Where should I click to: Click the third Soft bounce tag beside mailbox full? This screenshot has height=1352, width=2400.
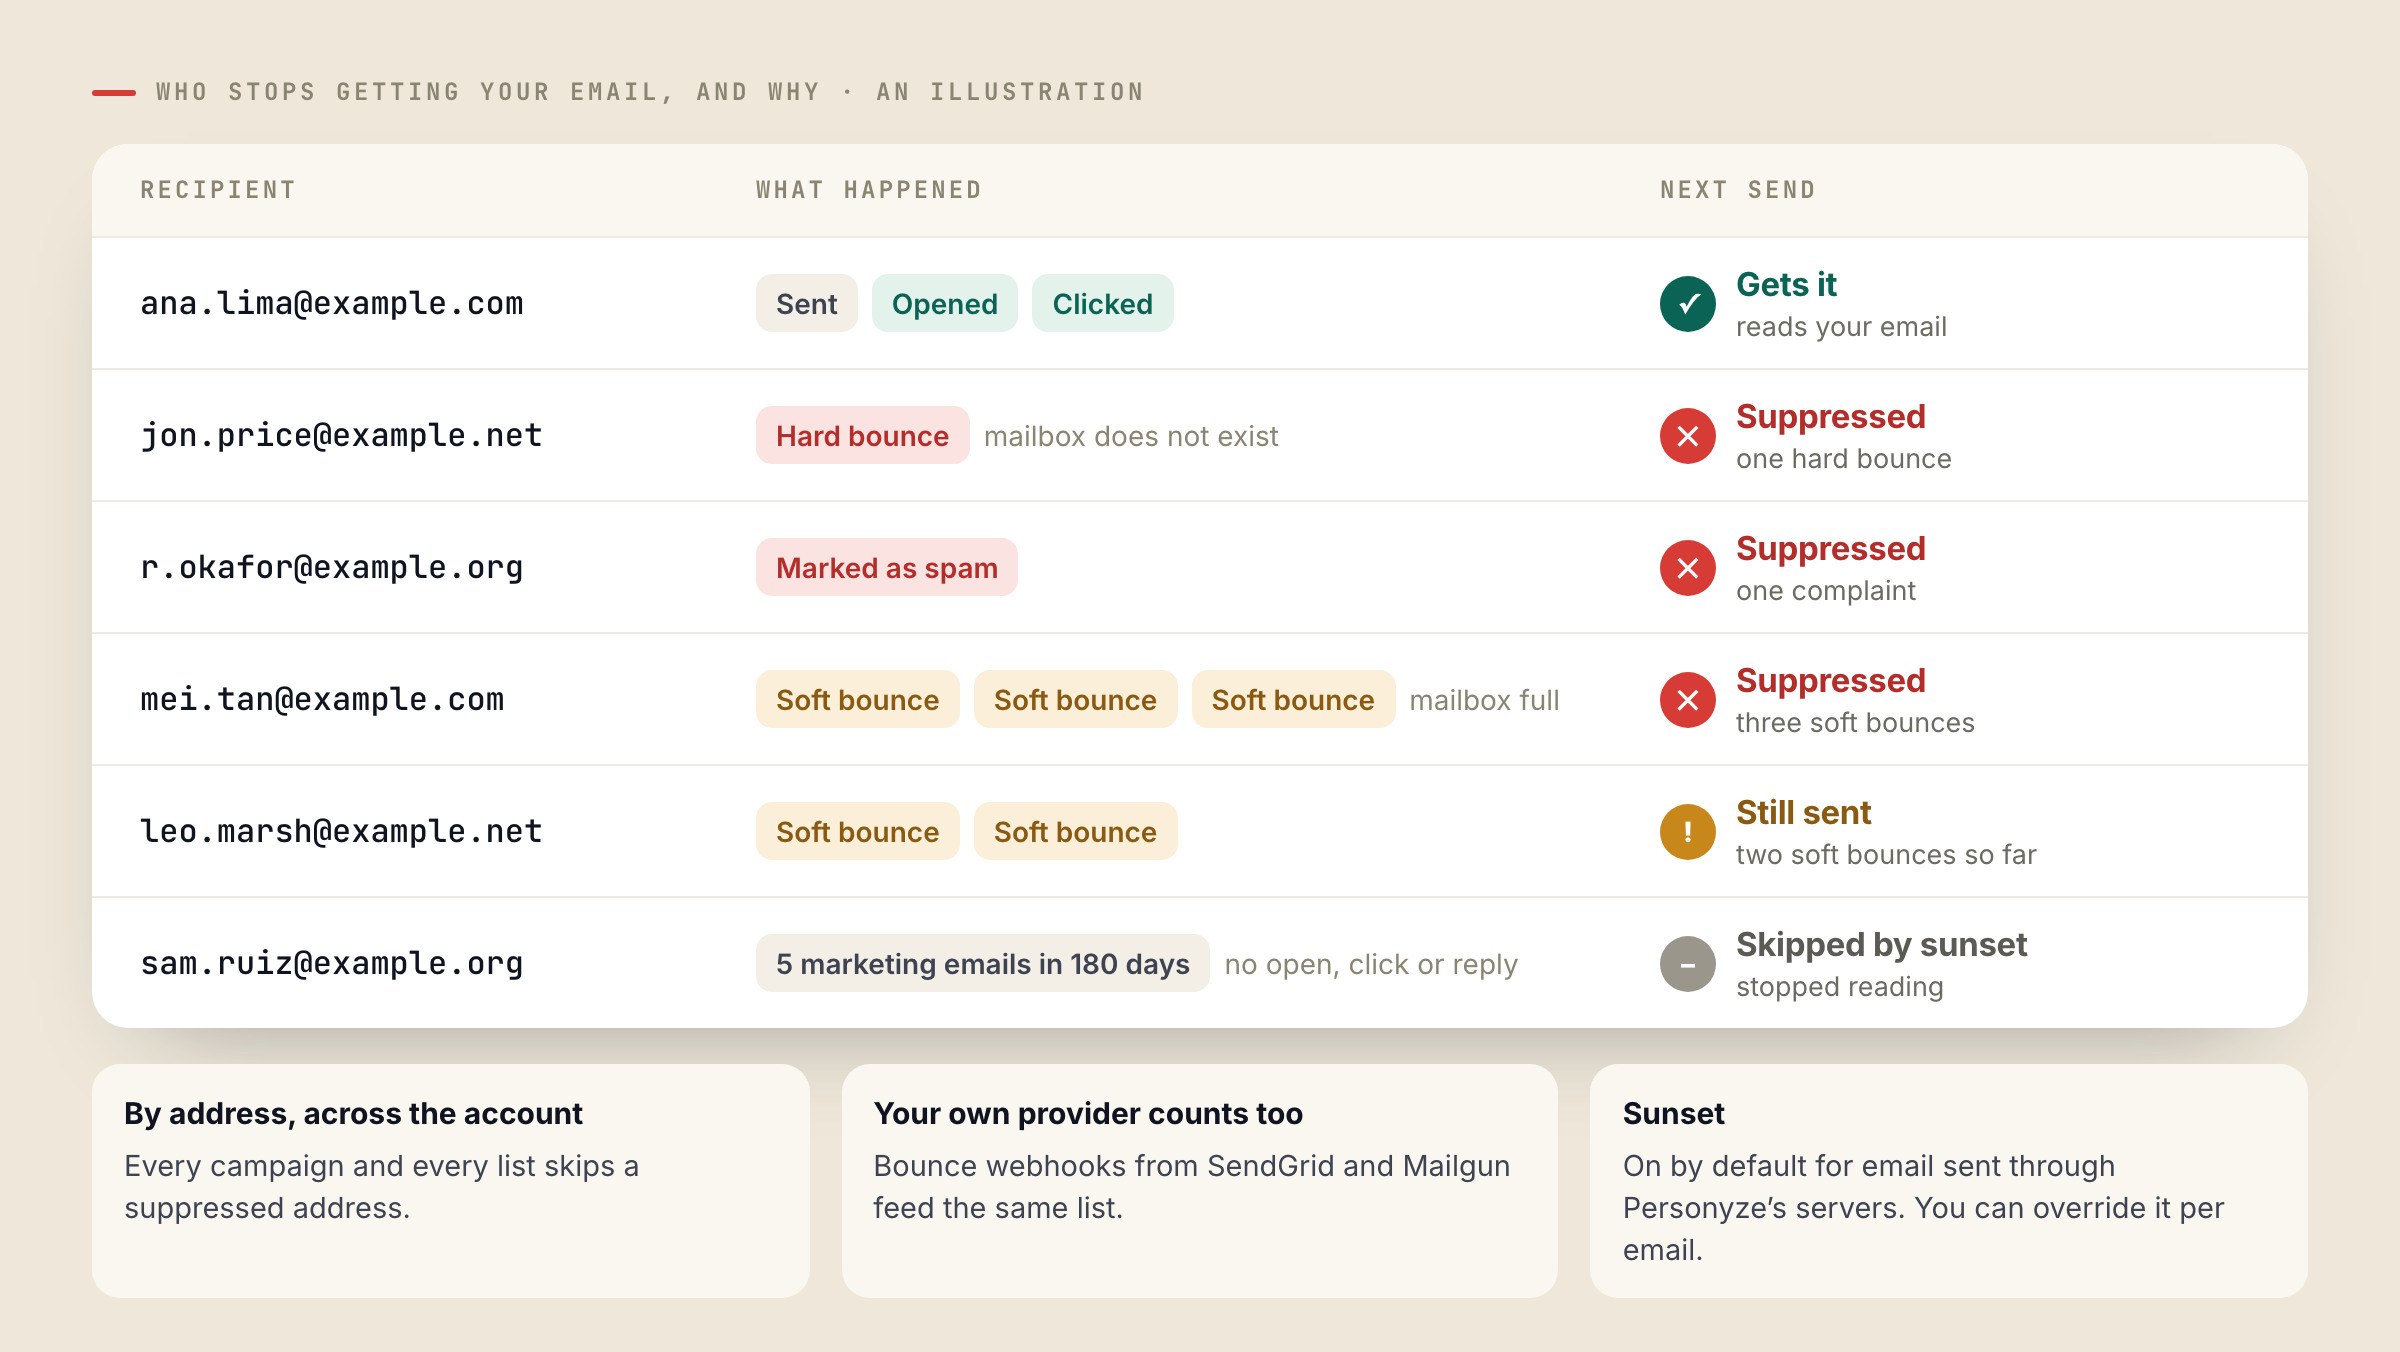coord(1293,699)
